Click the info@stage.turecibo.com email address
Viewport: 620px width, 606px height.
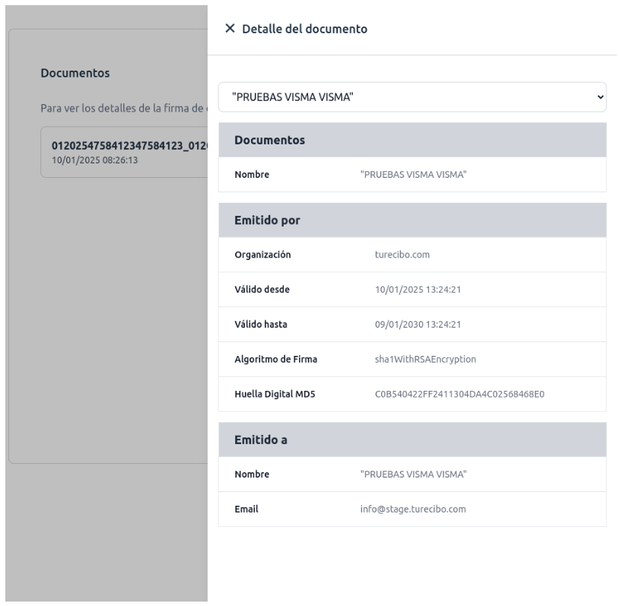click(413, 509)
